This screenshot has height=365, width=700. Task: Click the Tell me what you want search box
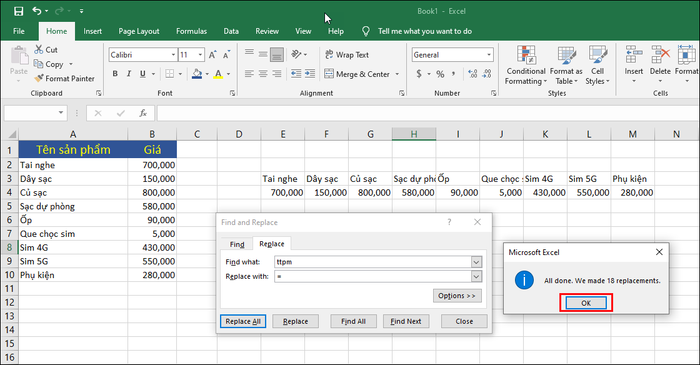tap(425, 31)
